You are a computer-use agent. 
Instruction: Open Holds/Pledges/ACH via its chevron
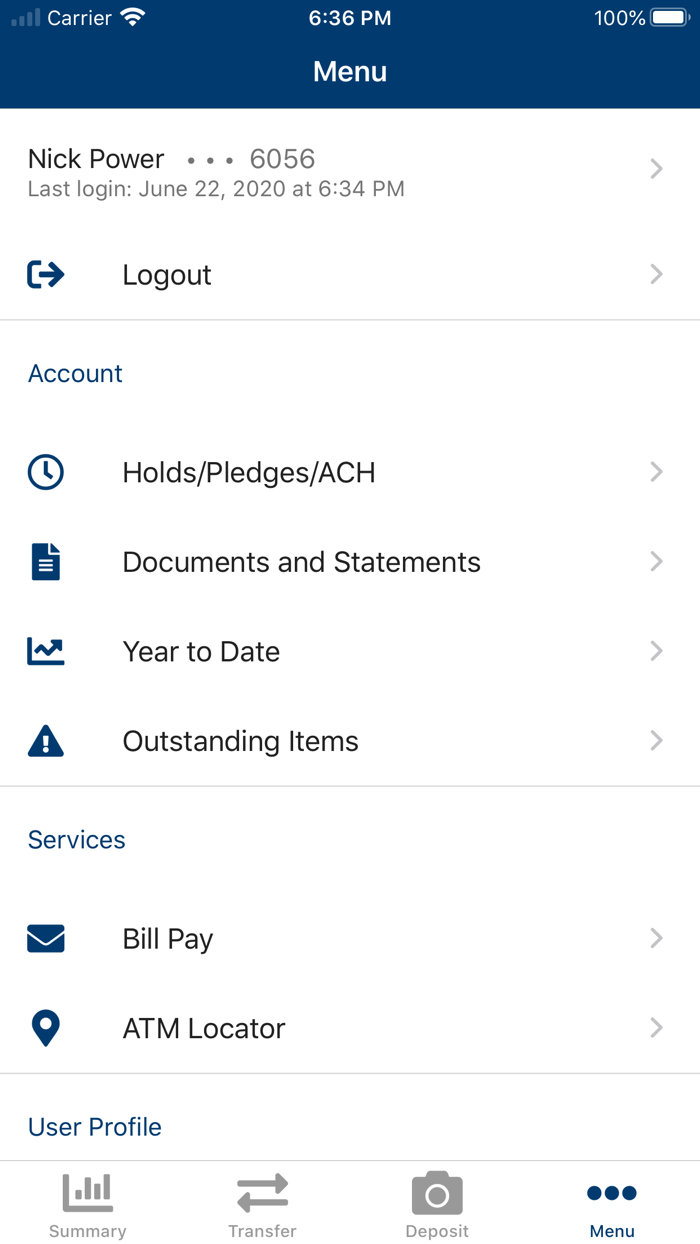[656, 472]
